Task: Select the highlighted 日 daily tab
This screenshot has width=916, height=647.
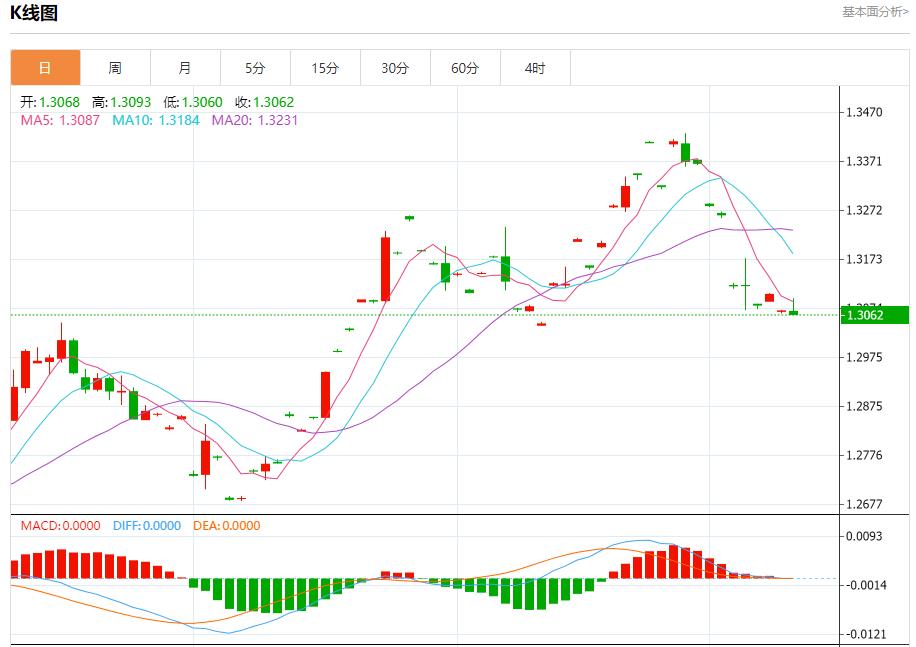Action: pos(45,68)
